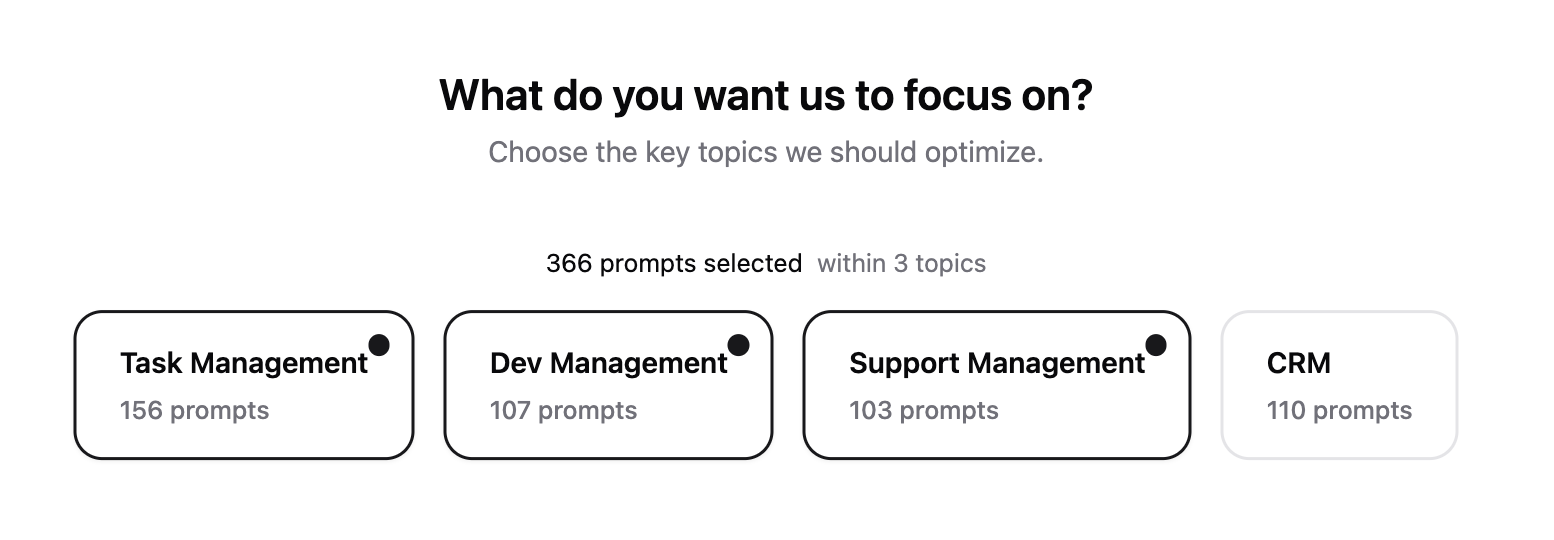Screen dimensions: 1554x540
Task: Click the "Support Management" title text
Action: tap(997, 363)
